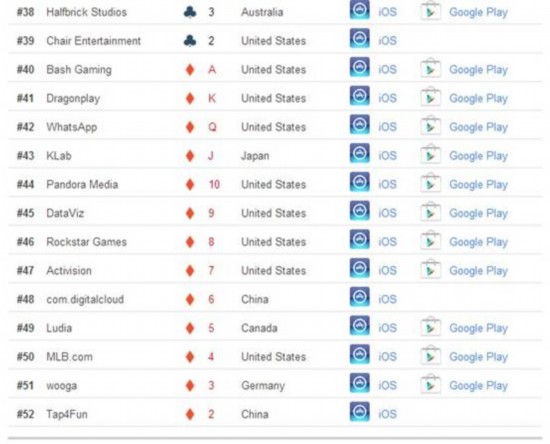Click the club suit icon for Chair Entertainment

pos(190,41)
